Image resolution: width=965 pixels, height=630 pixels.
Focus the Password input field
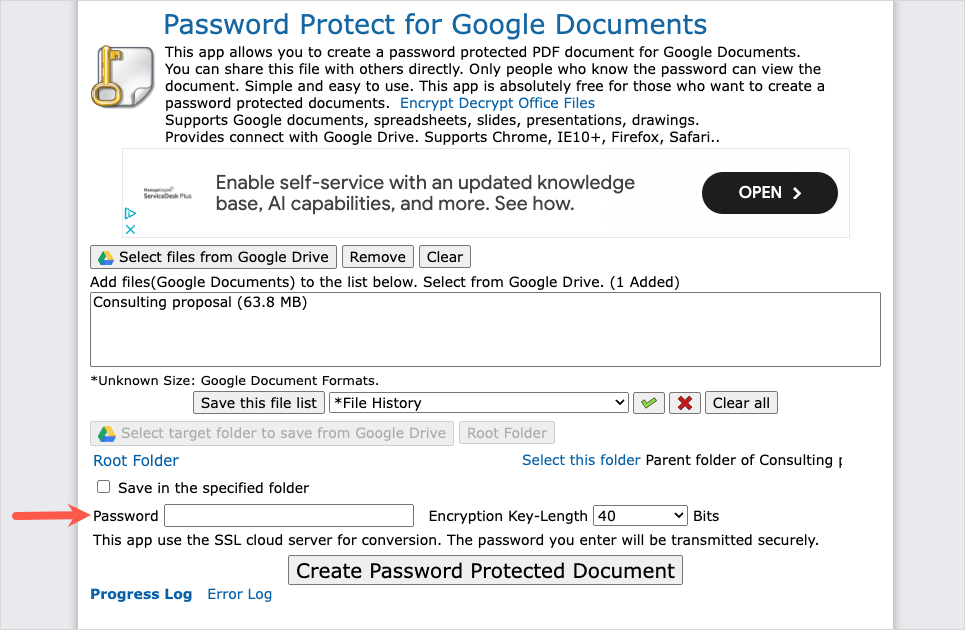click(x=289, y=516)
